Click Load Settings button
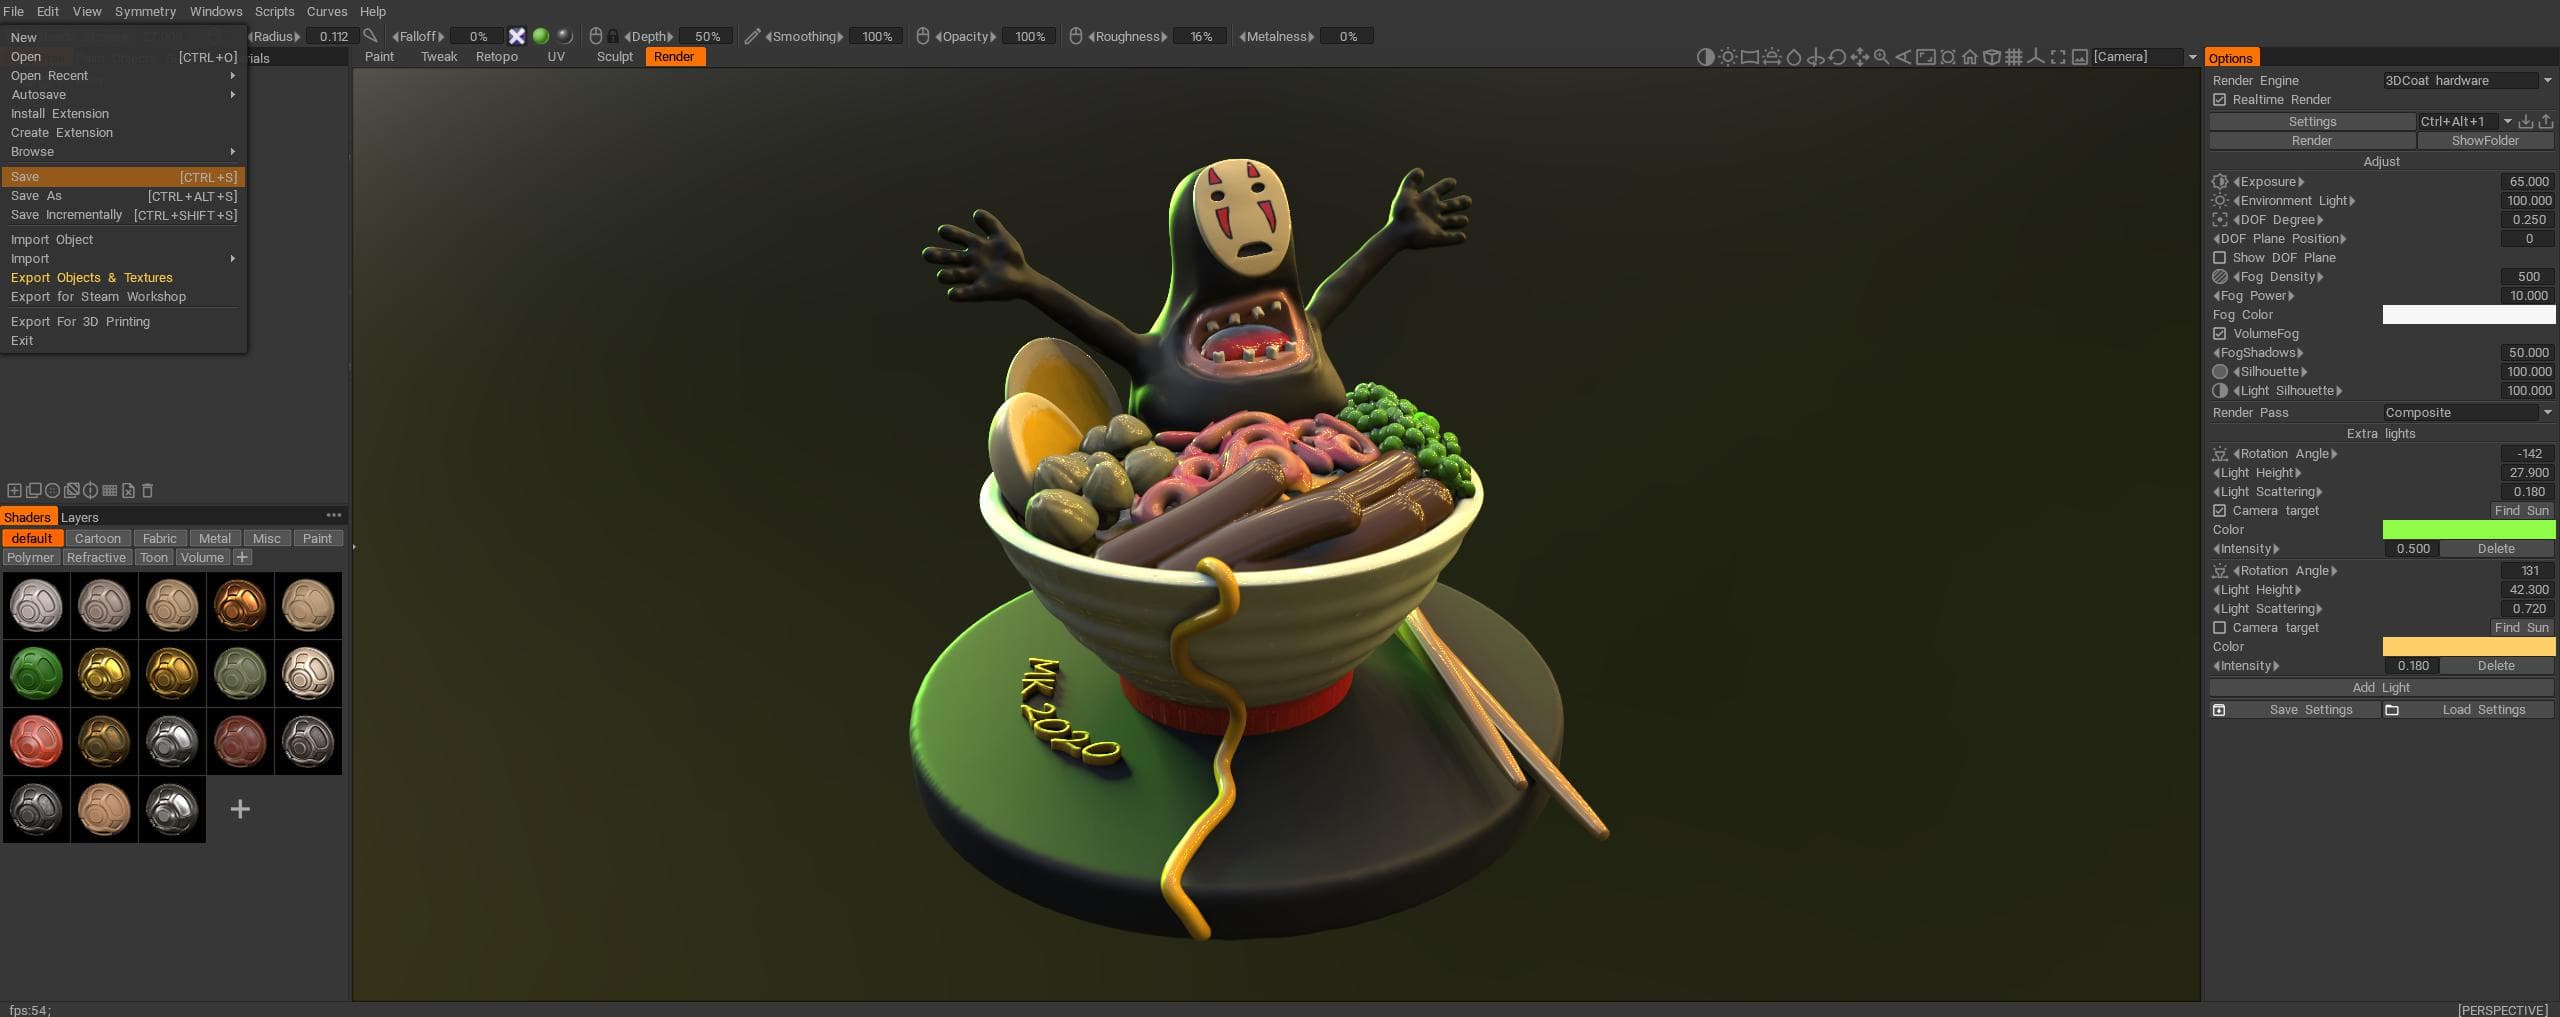 tap(2469, 710)
